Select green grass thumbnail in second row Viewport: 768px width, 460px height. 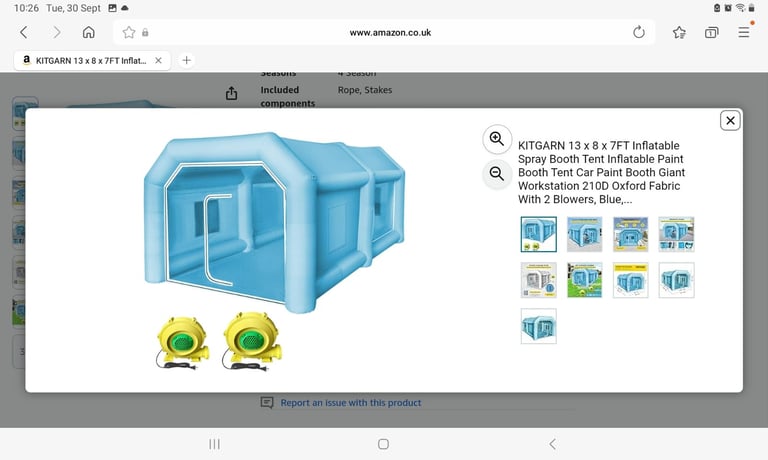(584, 280)
